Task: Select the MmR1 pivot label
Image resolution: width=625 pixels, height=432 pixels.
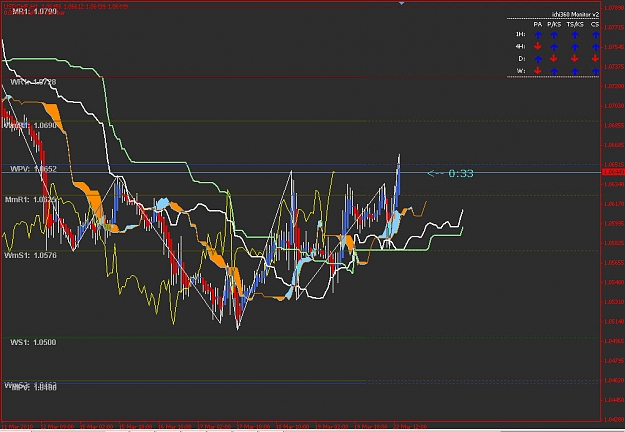Action: coord(31,199)
